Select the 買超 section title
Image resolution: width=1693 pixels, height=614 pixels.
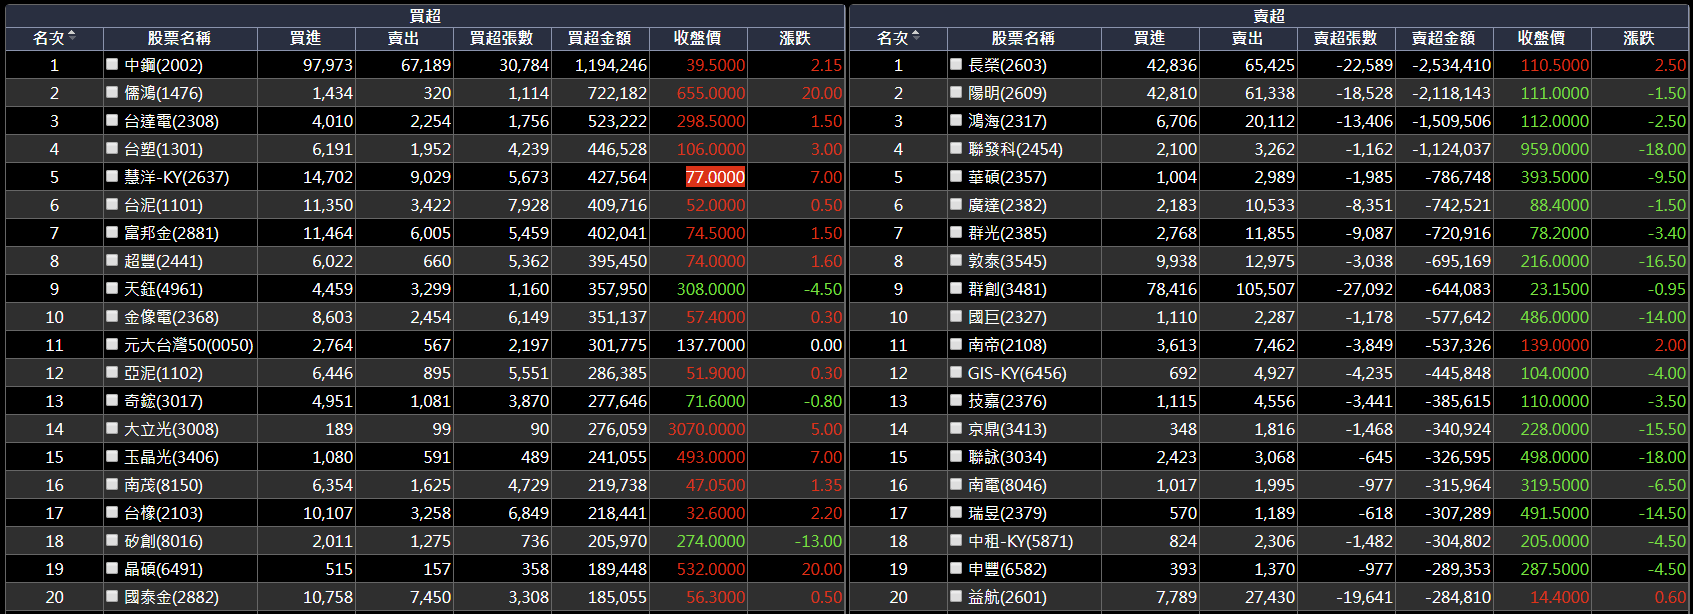[x=425, y=16]
